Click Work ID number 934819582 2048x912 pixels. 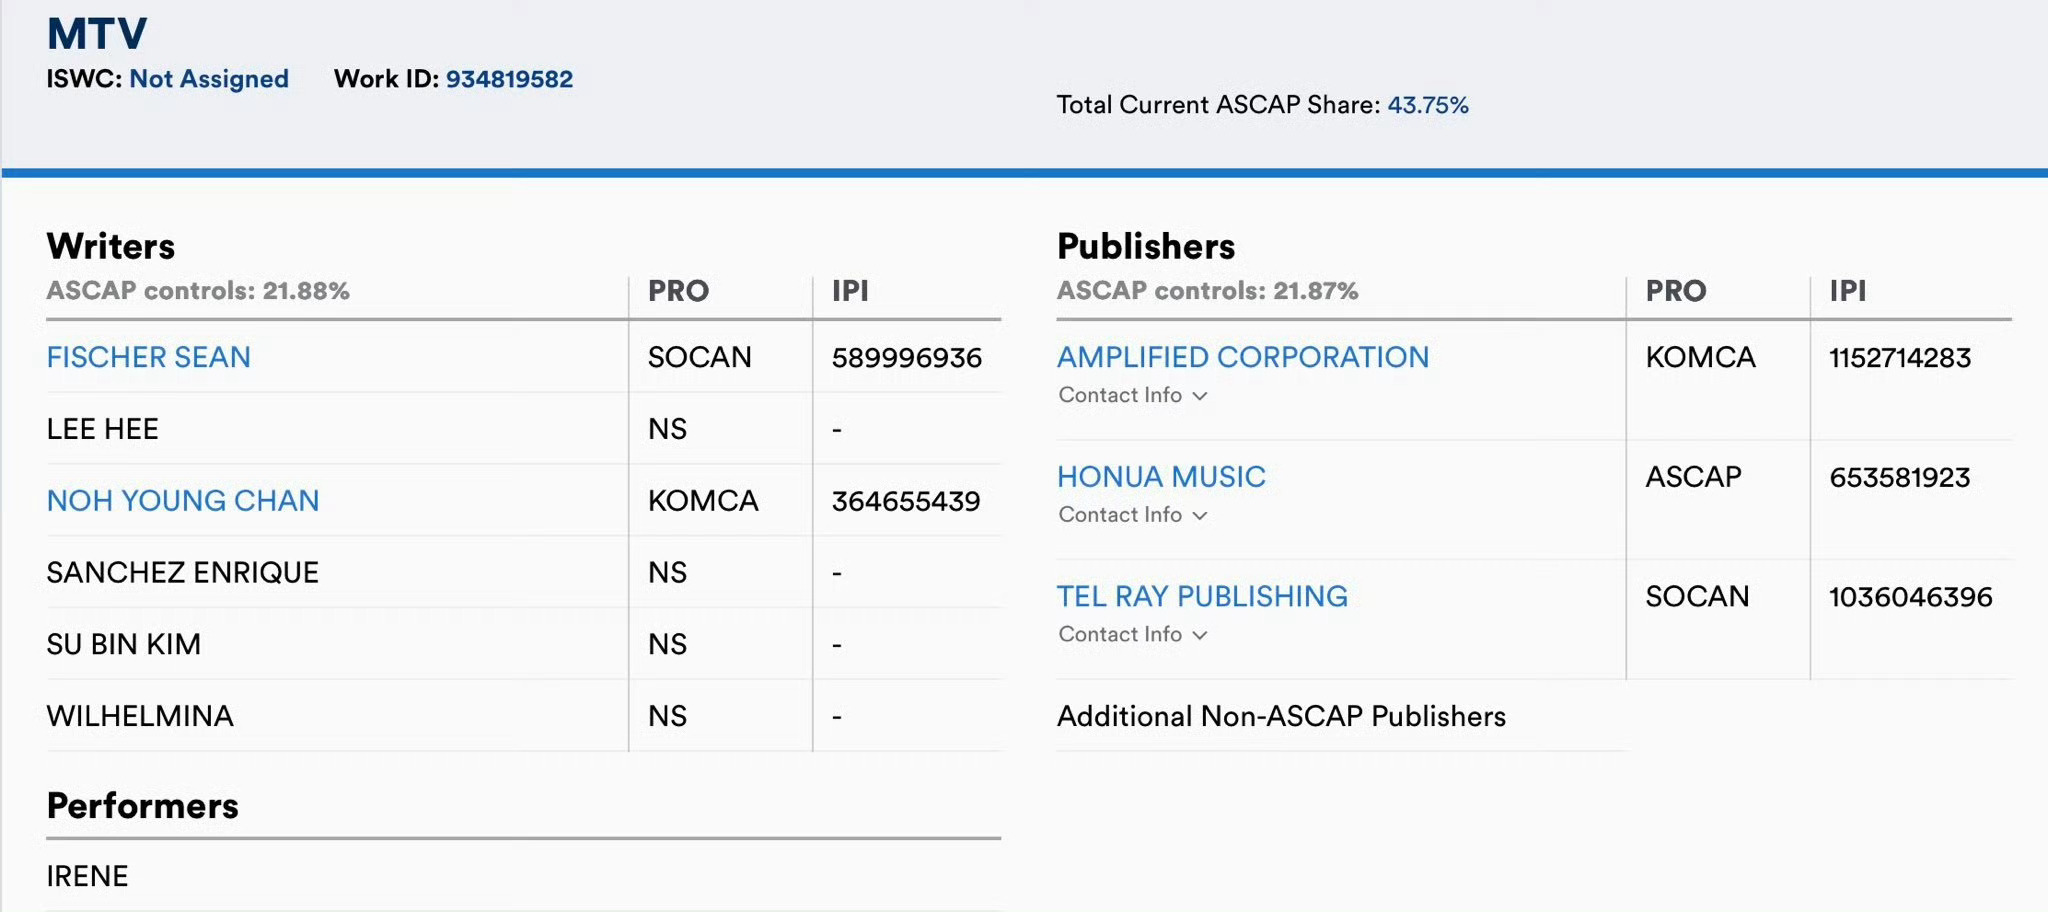pos(509,79)
